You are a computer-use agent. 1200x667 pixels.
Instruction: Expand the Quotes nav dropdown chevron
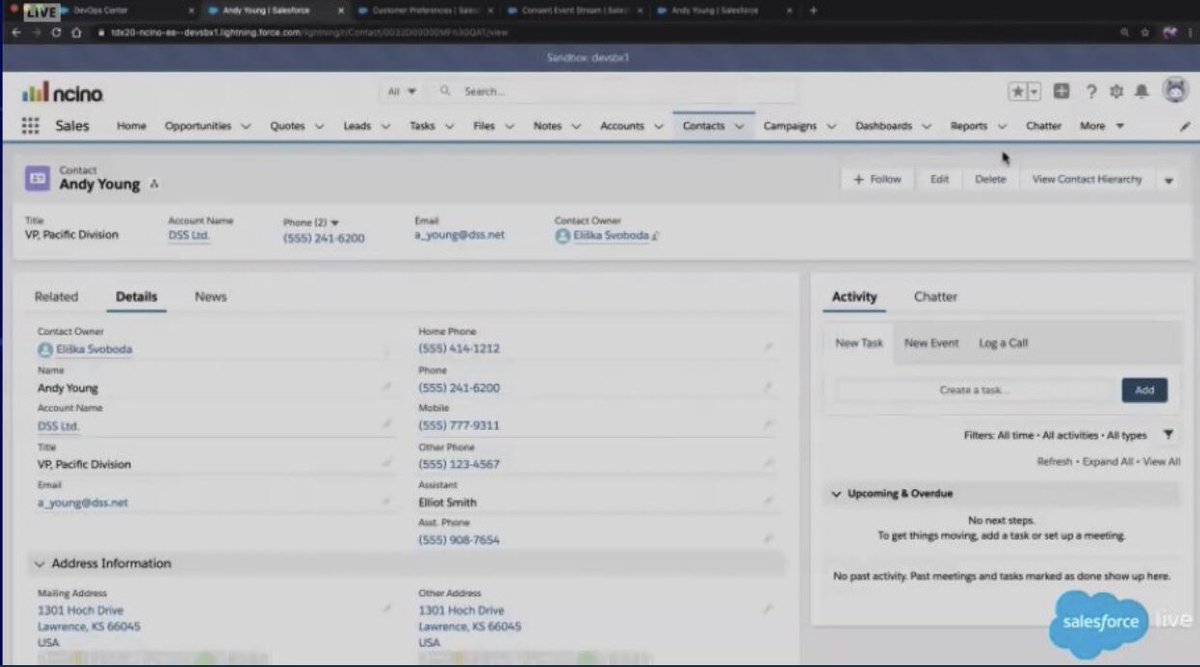[319, 127]
